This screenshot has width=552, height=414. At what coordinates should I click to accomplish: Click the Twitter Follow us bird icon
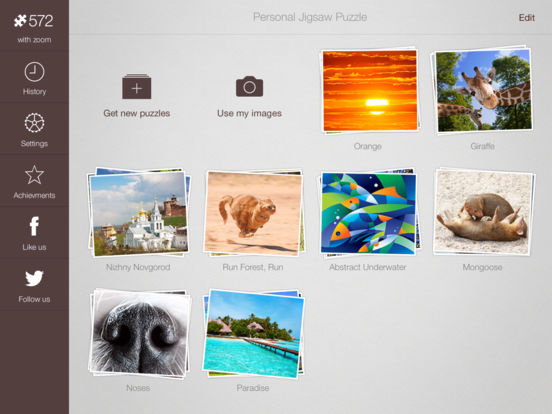click(x=34, y=278)
